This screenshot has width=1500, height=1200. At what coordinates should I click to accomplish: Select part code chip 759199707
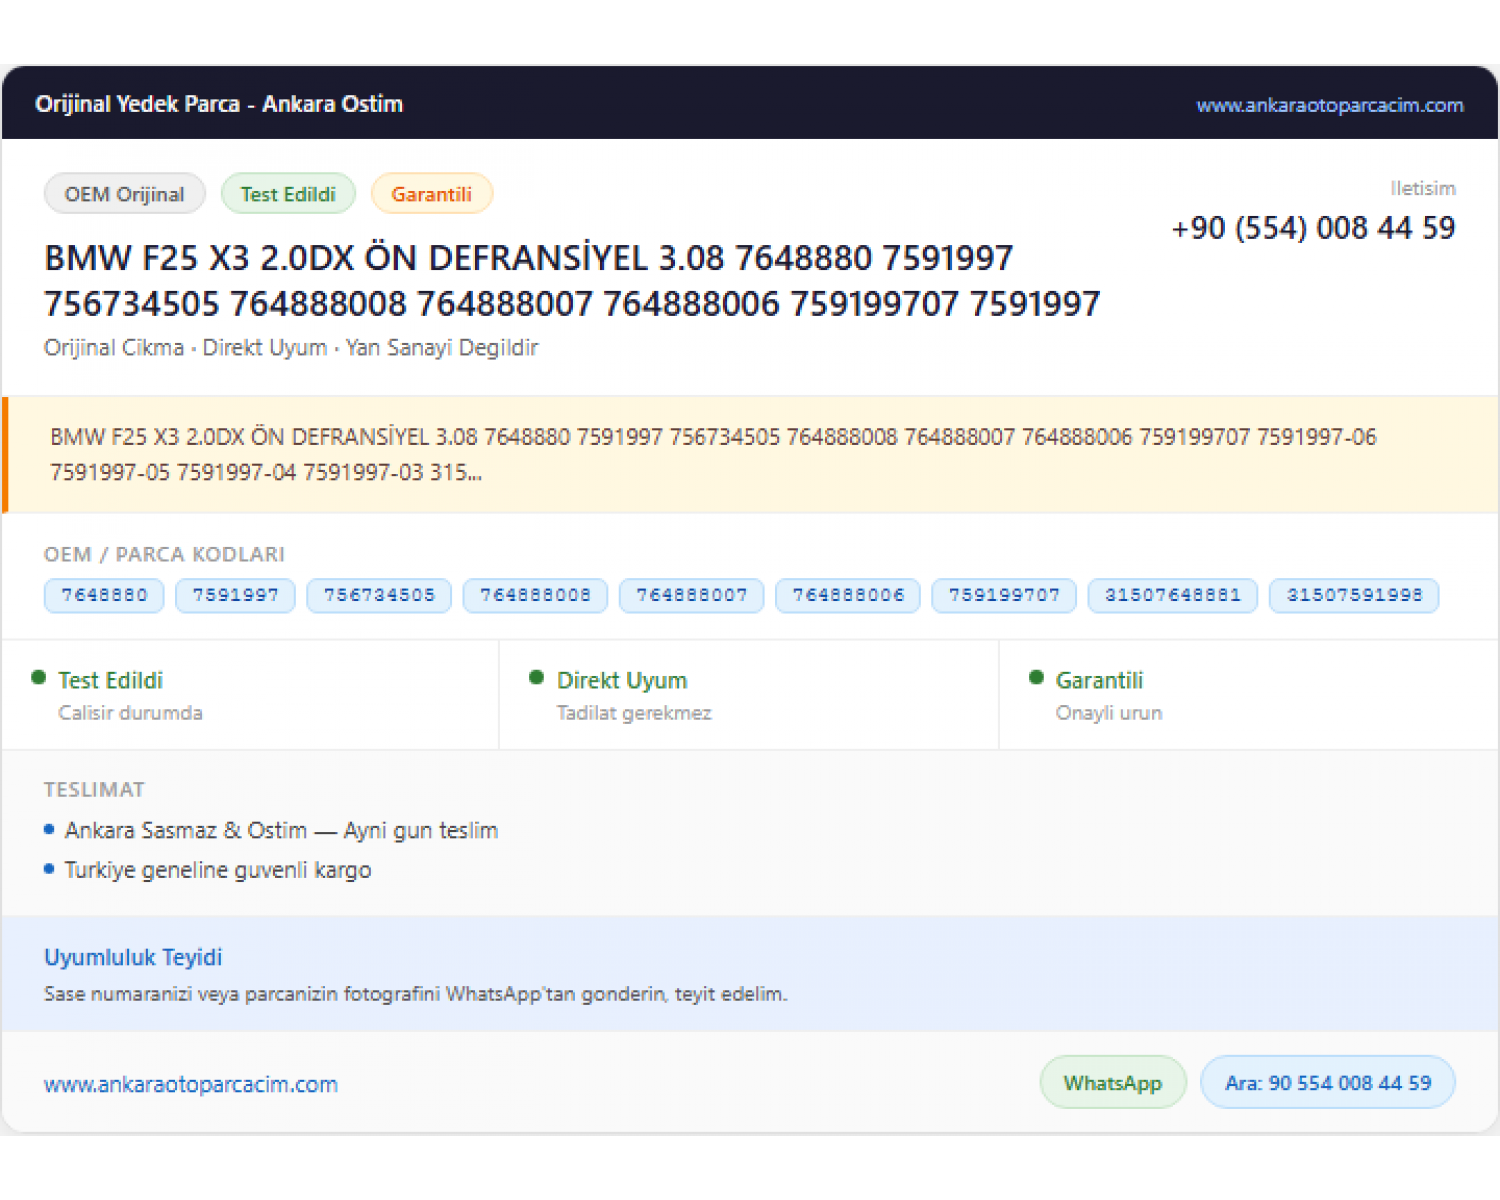[x=1004, y=595]
